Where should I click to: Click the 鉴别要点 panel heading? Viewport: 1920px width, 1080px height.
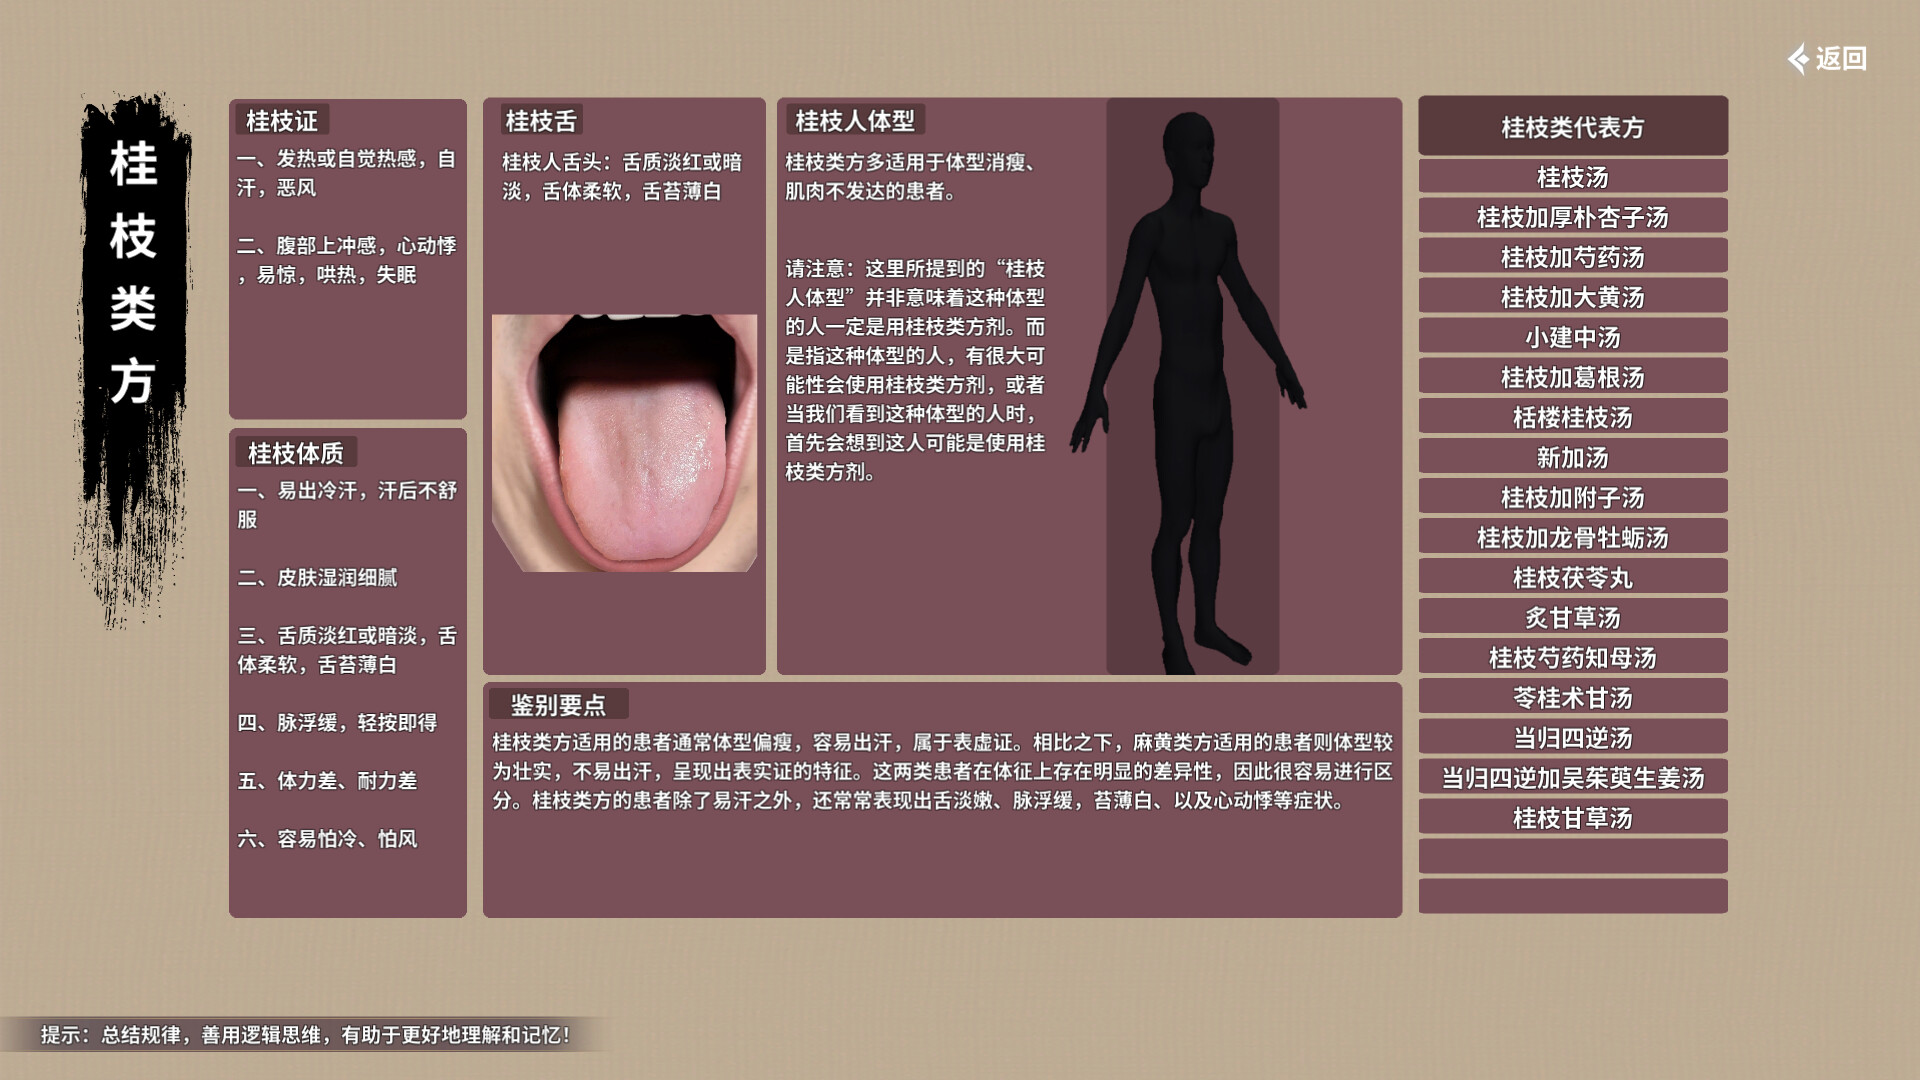557,703
